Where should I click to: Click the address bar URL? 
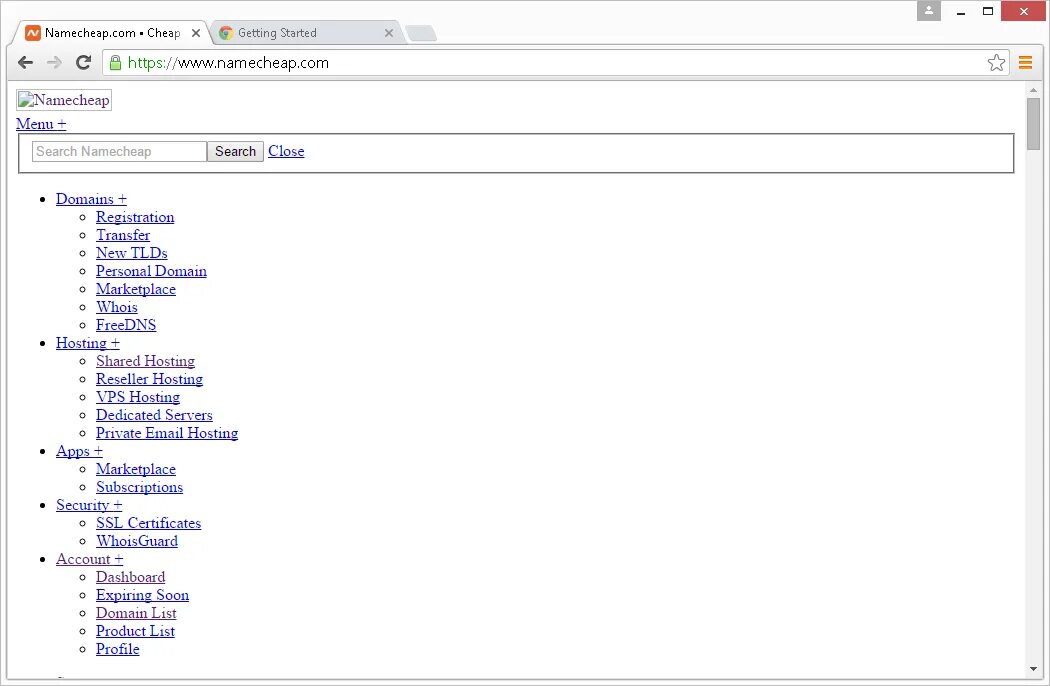[x=228, y=63]
